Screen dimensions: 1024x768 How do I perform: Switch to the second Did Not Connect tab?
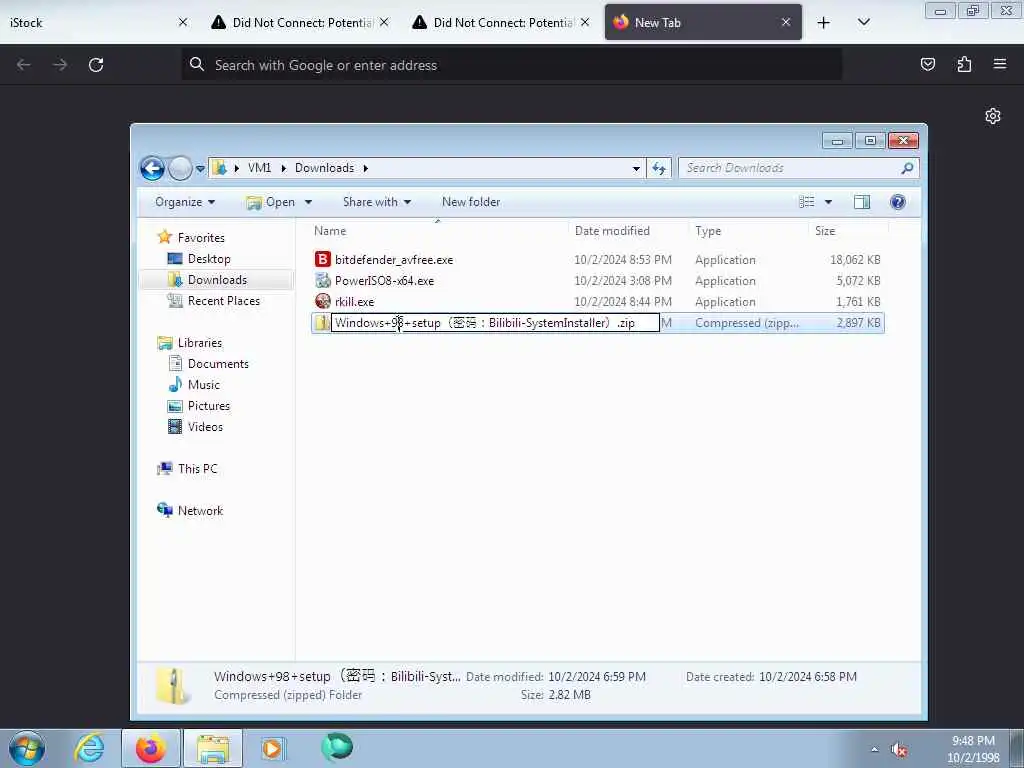tap(500, 22)
